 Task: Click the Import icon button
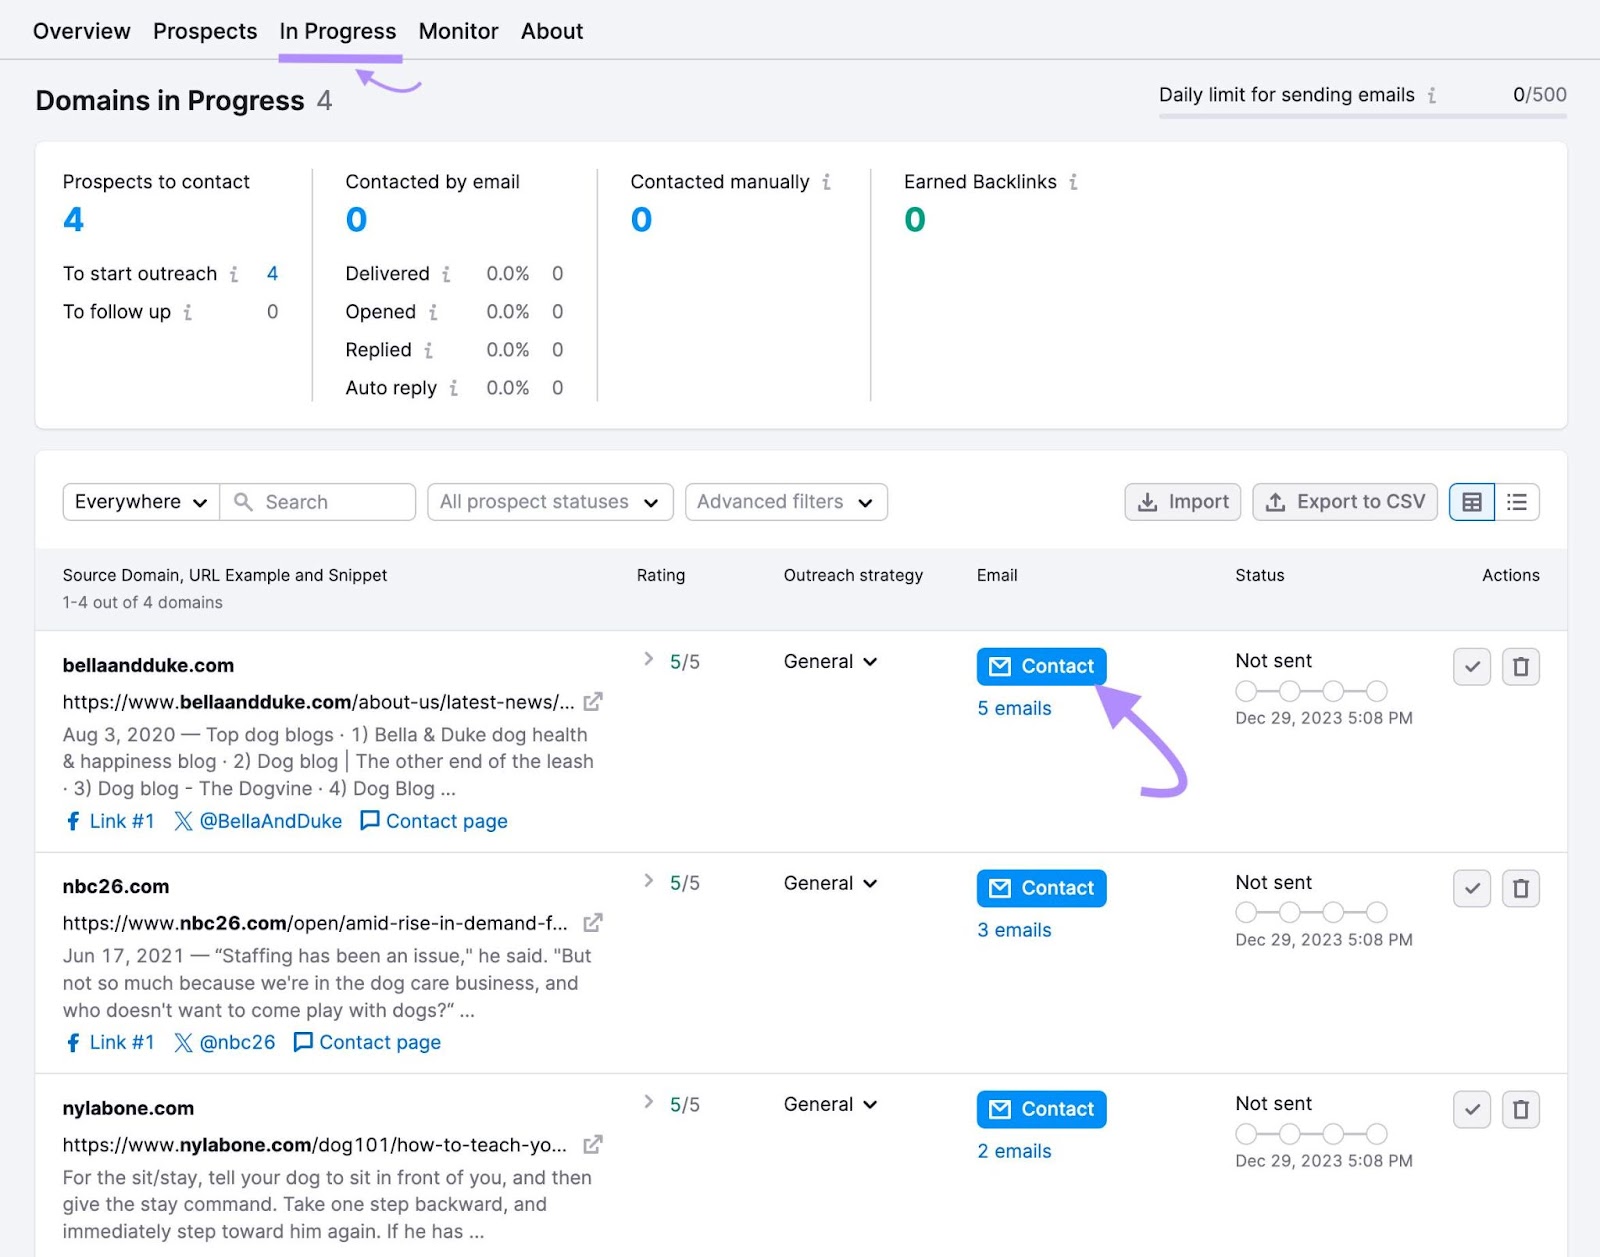click(1147, 501)
